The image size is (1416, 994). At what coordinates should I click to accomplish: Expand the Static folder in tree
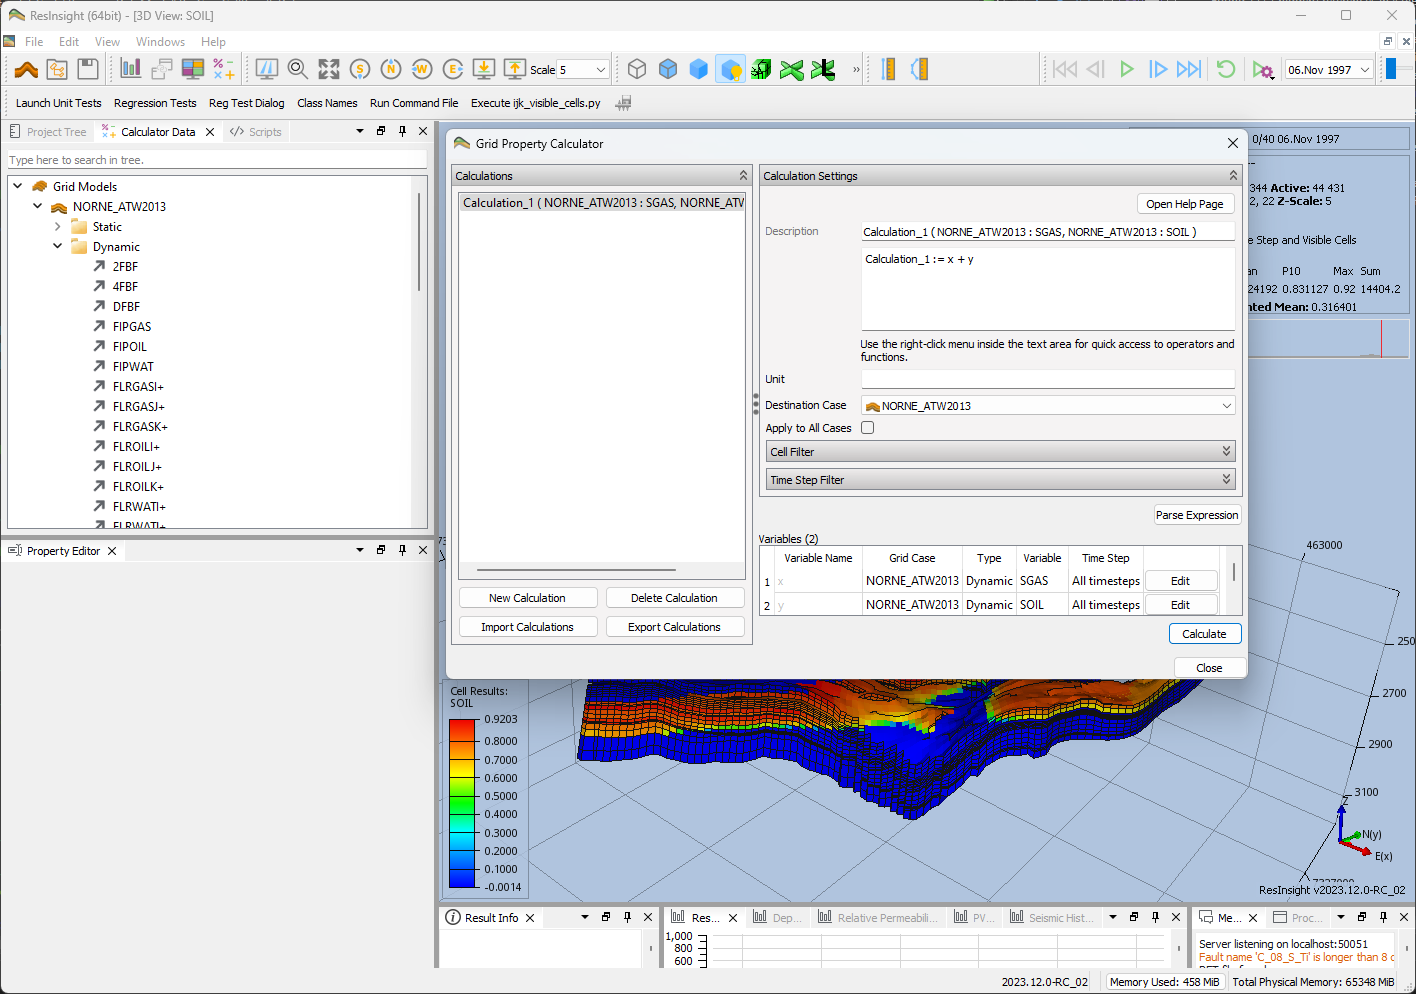pyautogui.click(x=58, y=227)
